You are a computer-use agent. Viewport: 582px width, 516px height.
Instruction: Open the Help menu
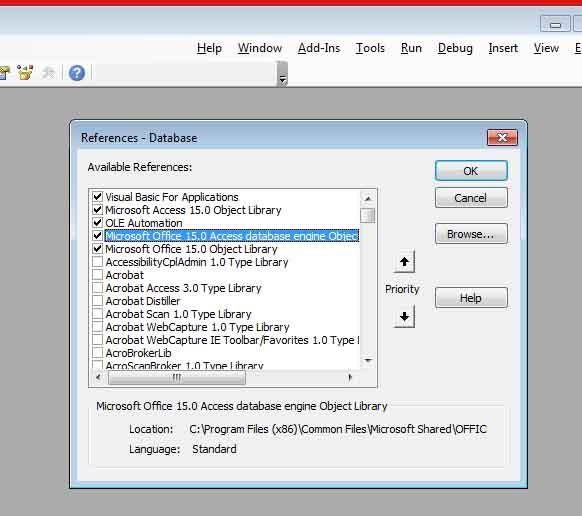(x=209, y=48)
